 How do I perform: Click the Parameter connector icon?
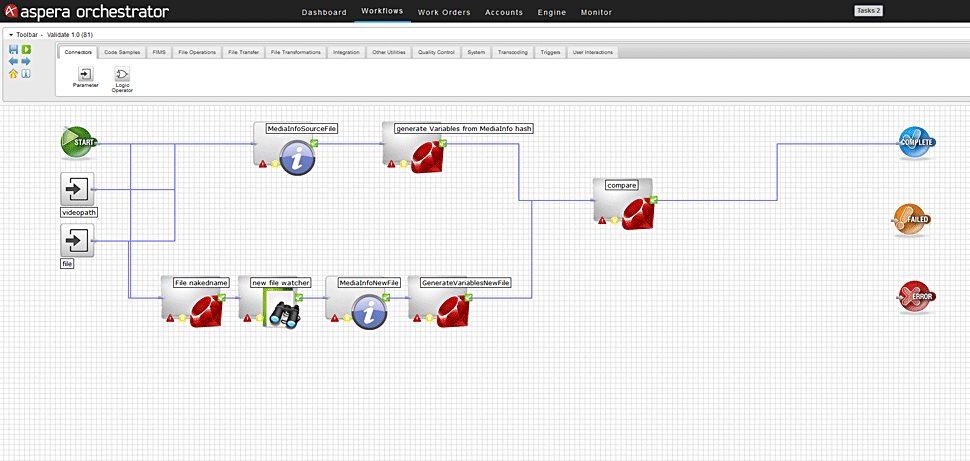(x=85, y=74)
